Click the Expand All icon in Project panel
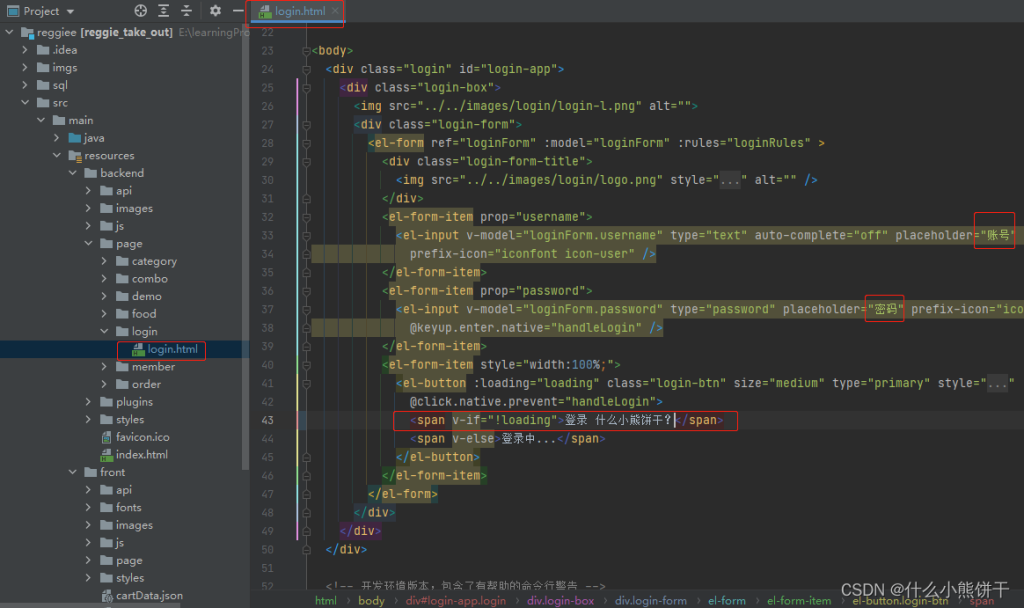The width and height of the screenshot is (1024, 608). point(164,11)
